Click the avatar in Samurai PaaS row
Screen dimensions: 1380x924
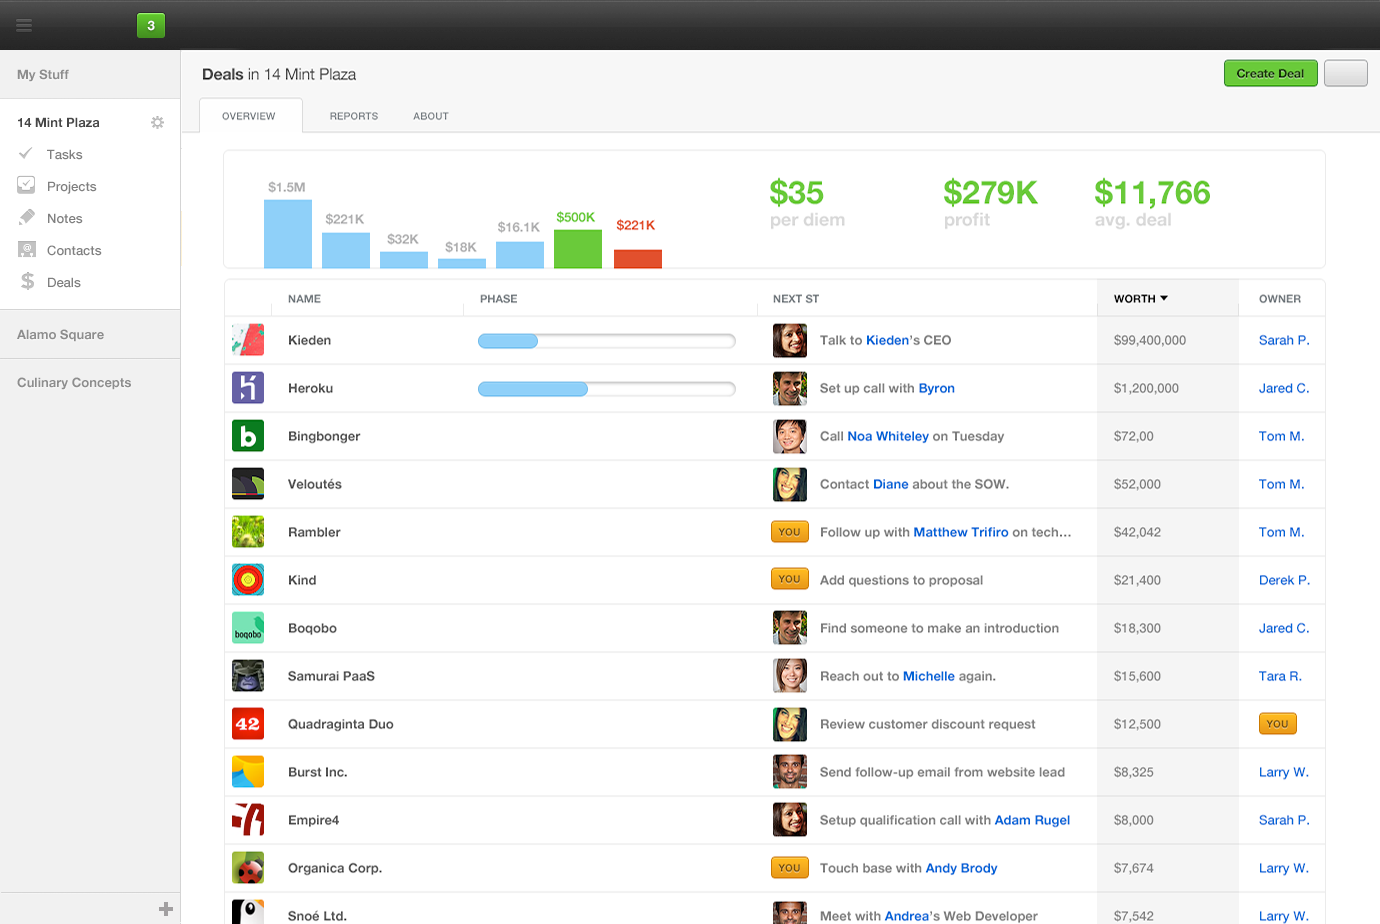pos(790,676)
